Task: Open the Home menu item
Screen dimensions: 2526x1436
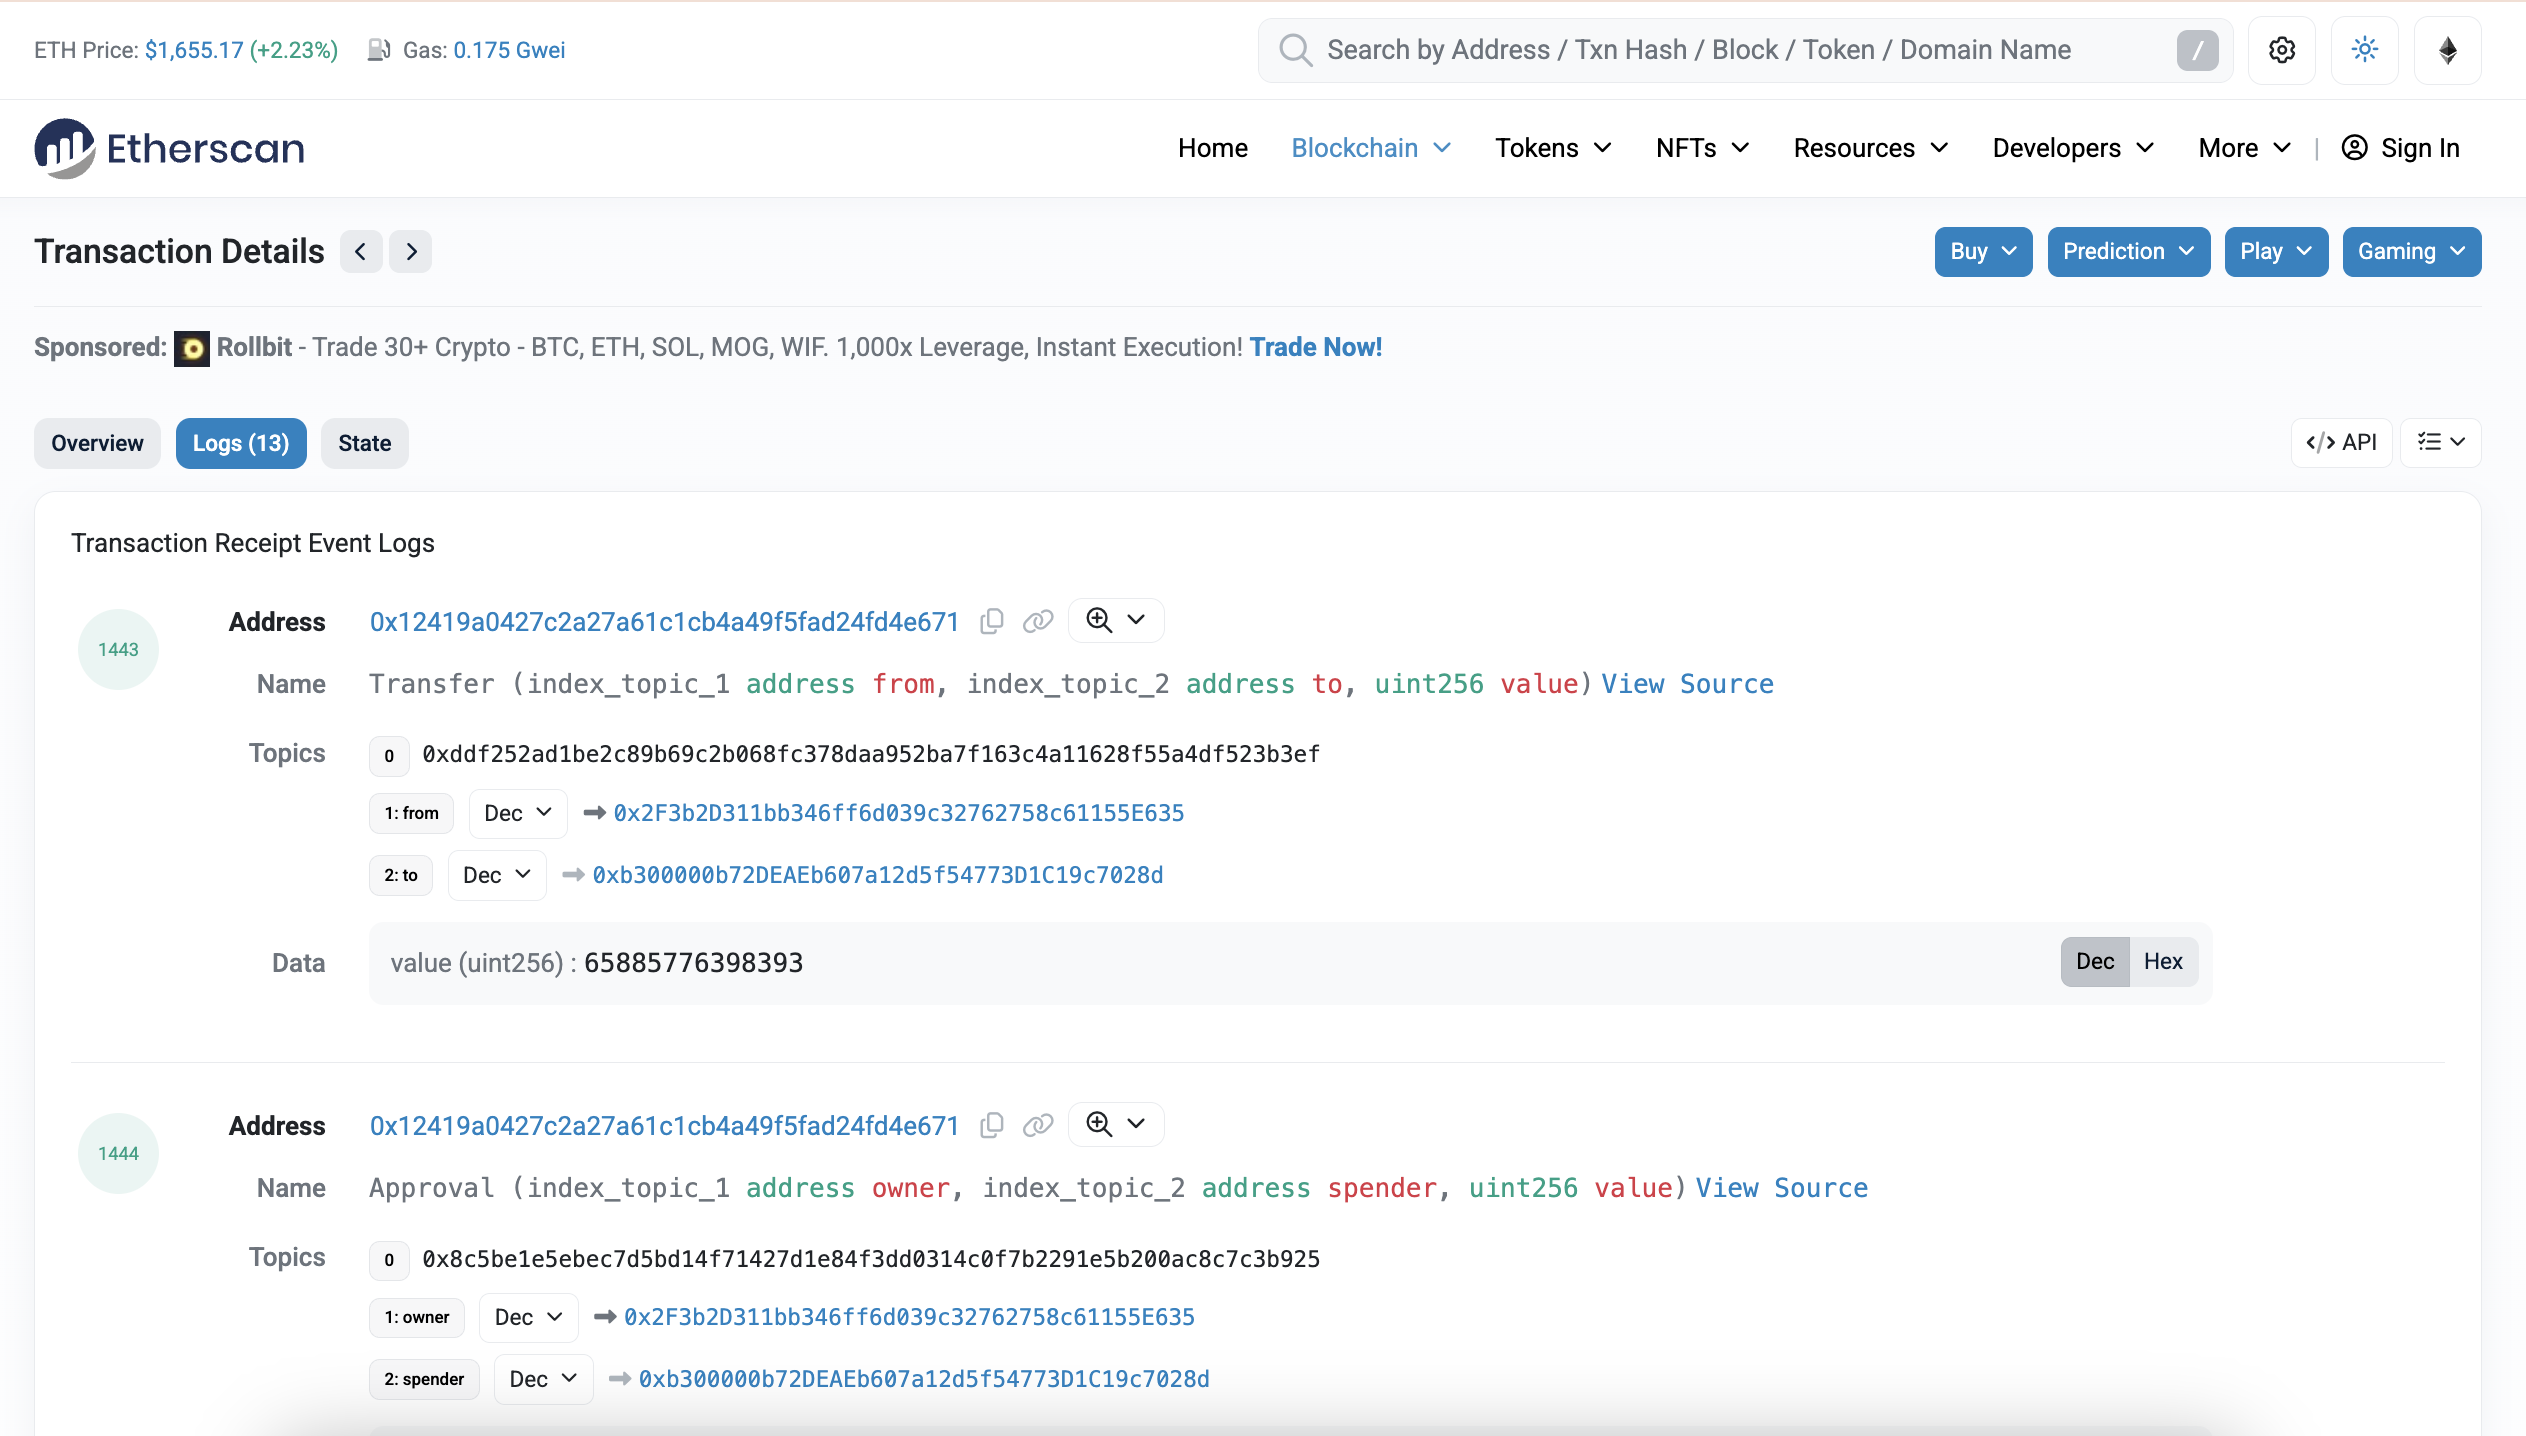Action: (x=1212, y=148)
